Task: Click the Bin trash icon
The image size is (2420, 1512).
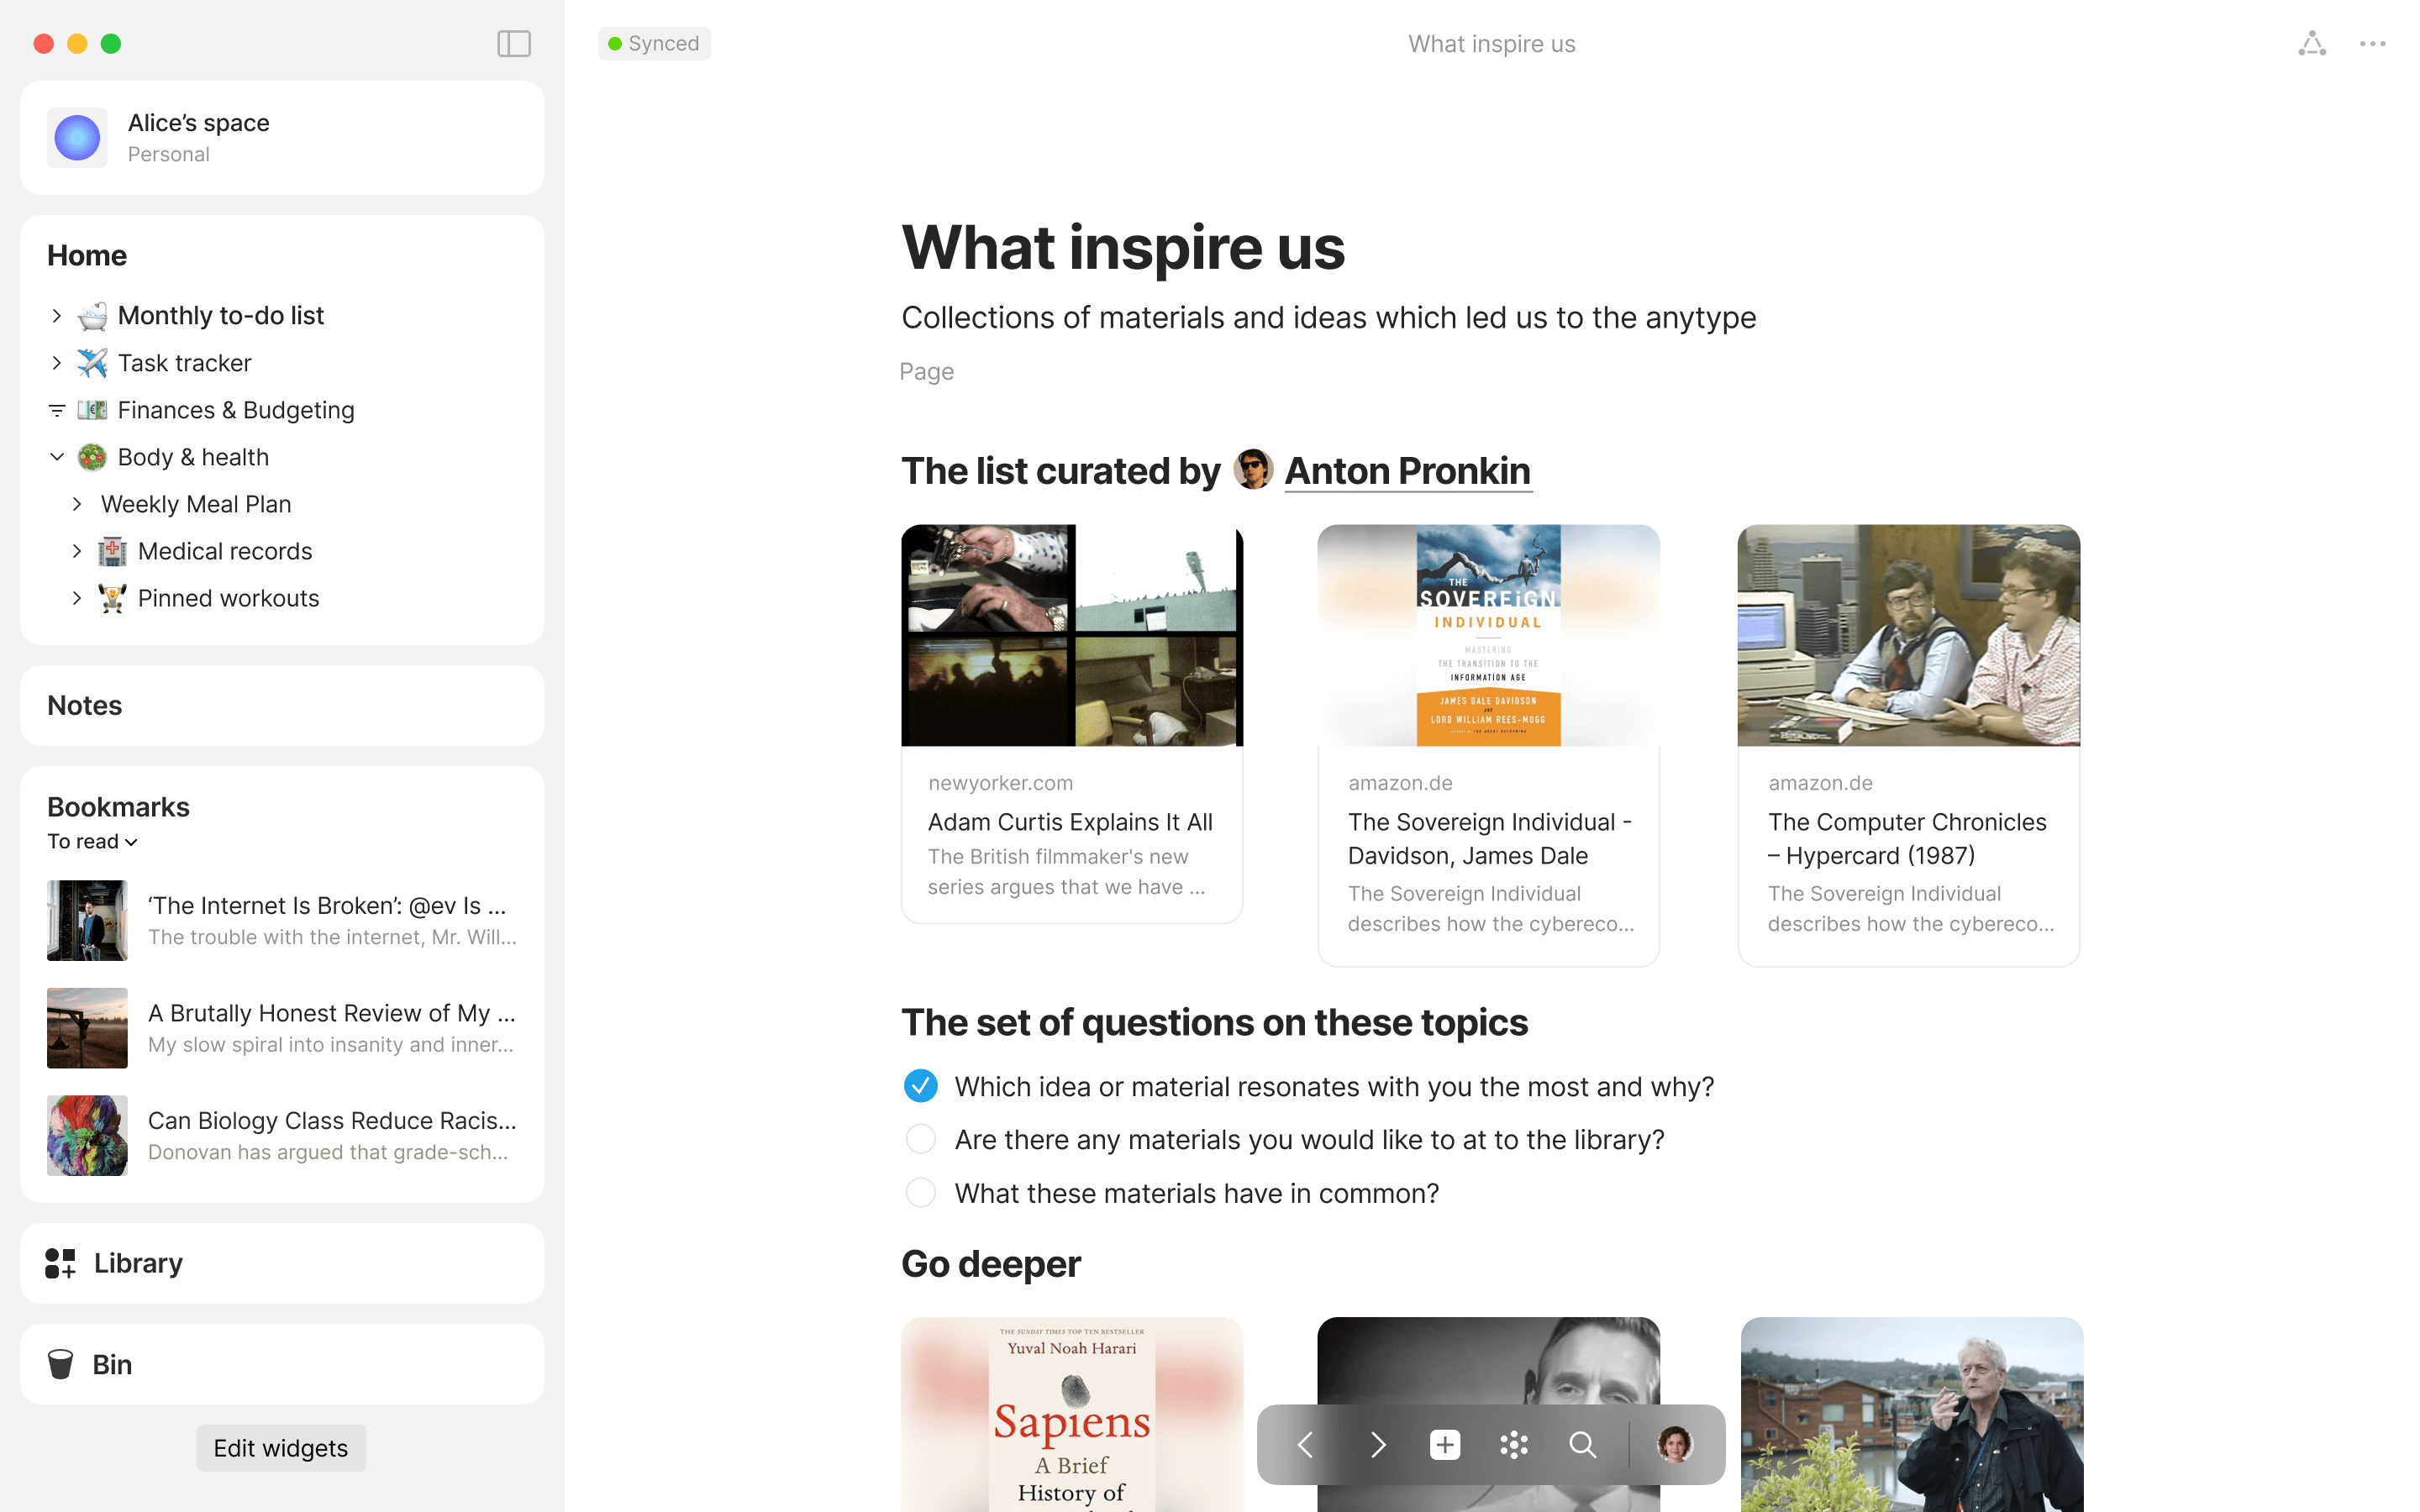Action: click(x=61, y=1364)
